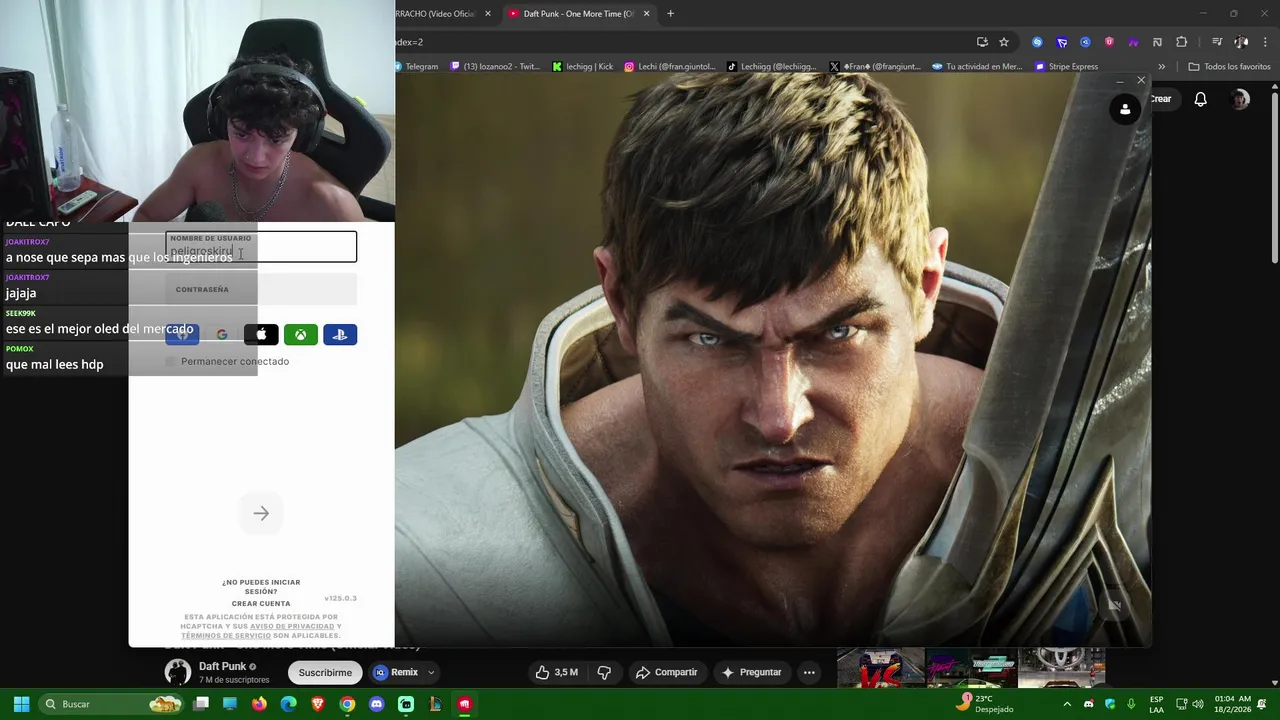Viewport: 1280px width, 720px height.
Task: Open Brave browser from the taskbar
Action: coord(318,704)
